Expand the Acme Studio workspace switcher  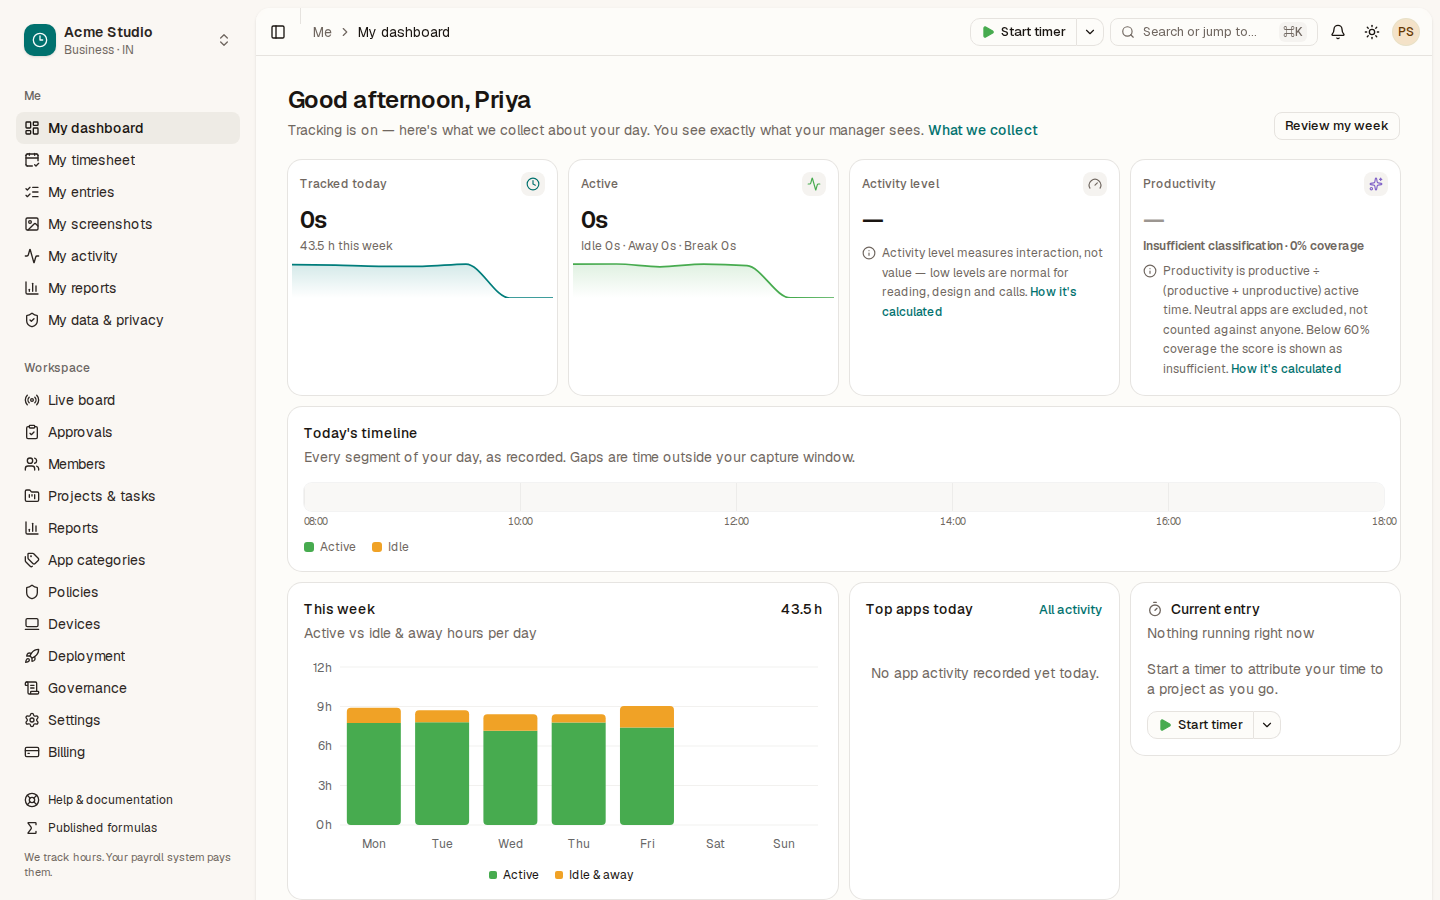(224, 40)
